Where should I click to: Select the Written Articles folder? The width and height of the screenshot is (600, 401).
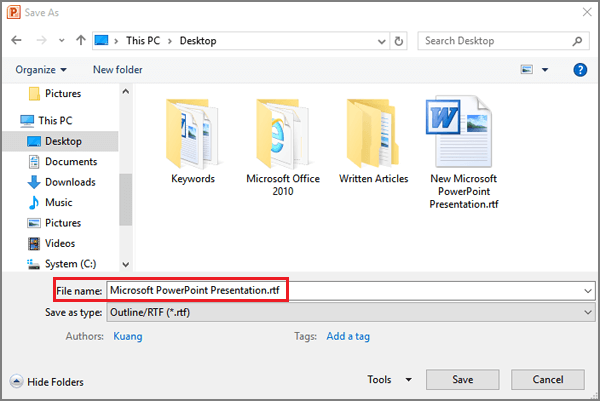click(373, 142)
